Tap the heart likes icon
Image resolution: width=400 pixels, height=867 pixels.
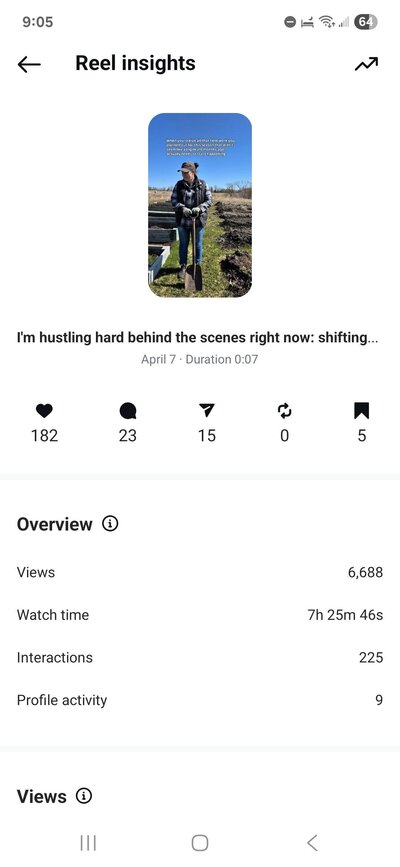pos(44,410)
